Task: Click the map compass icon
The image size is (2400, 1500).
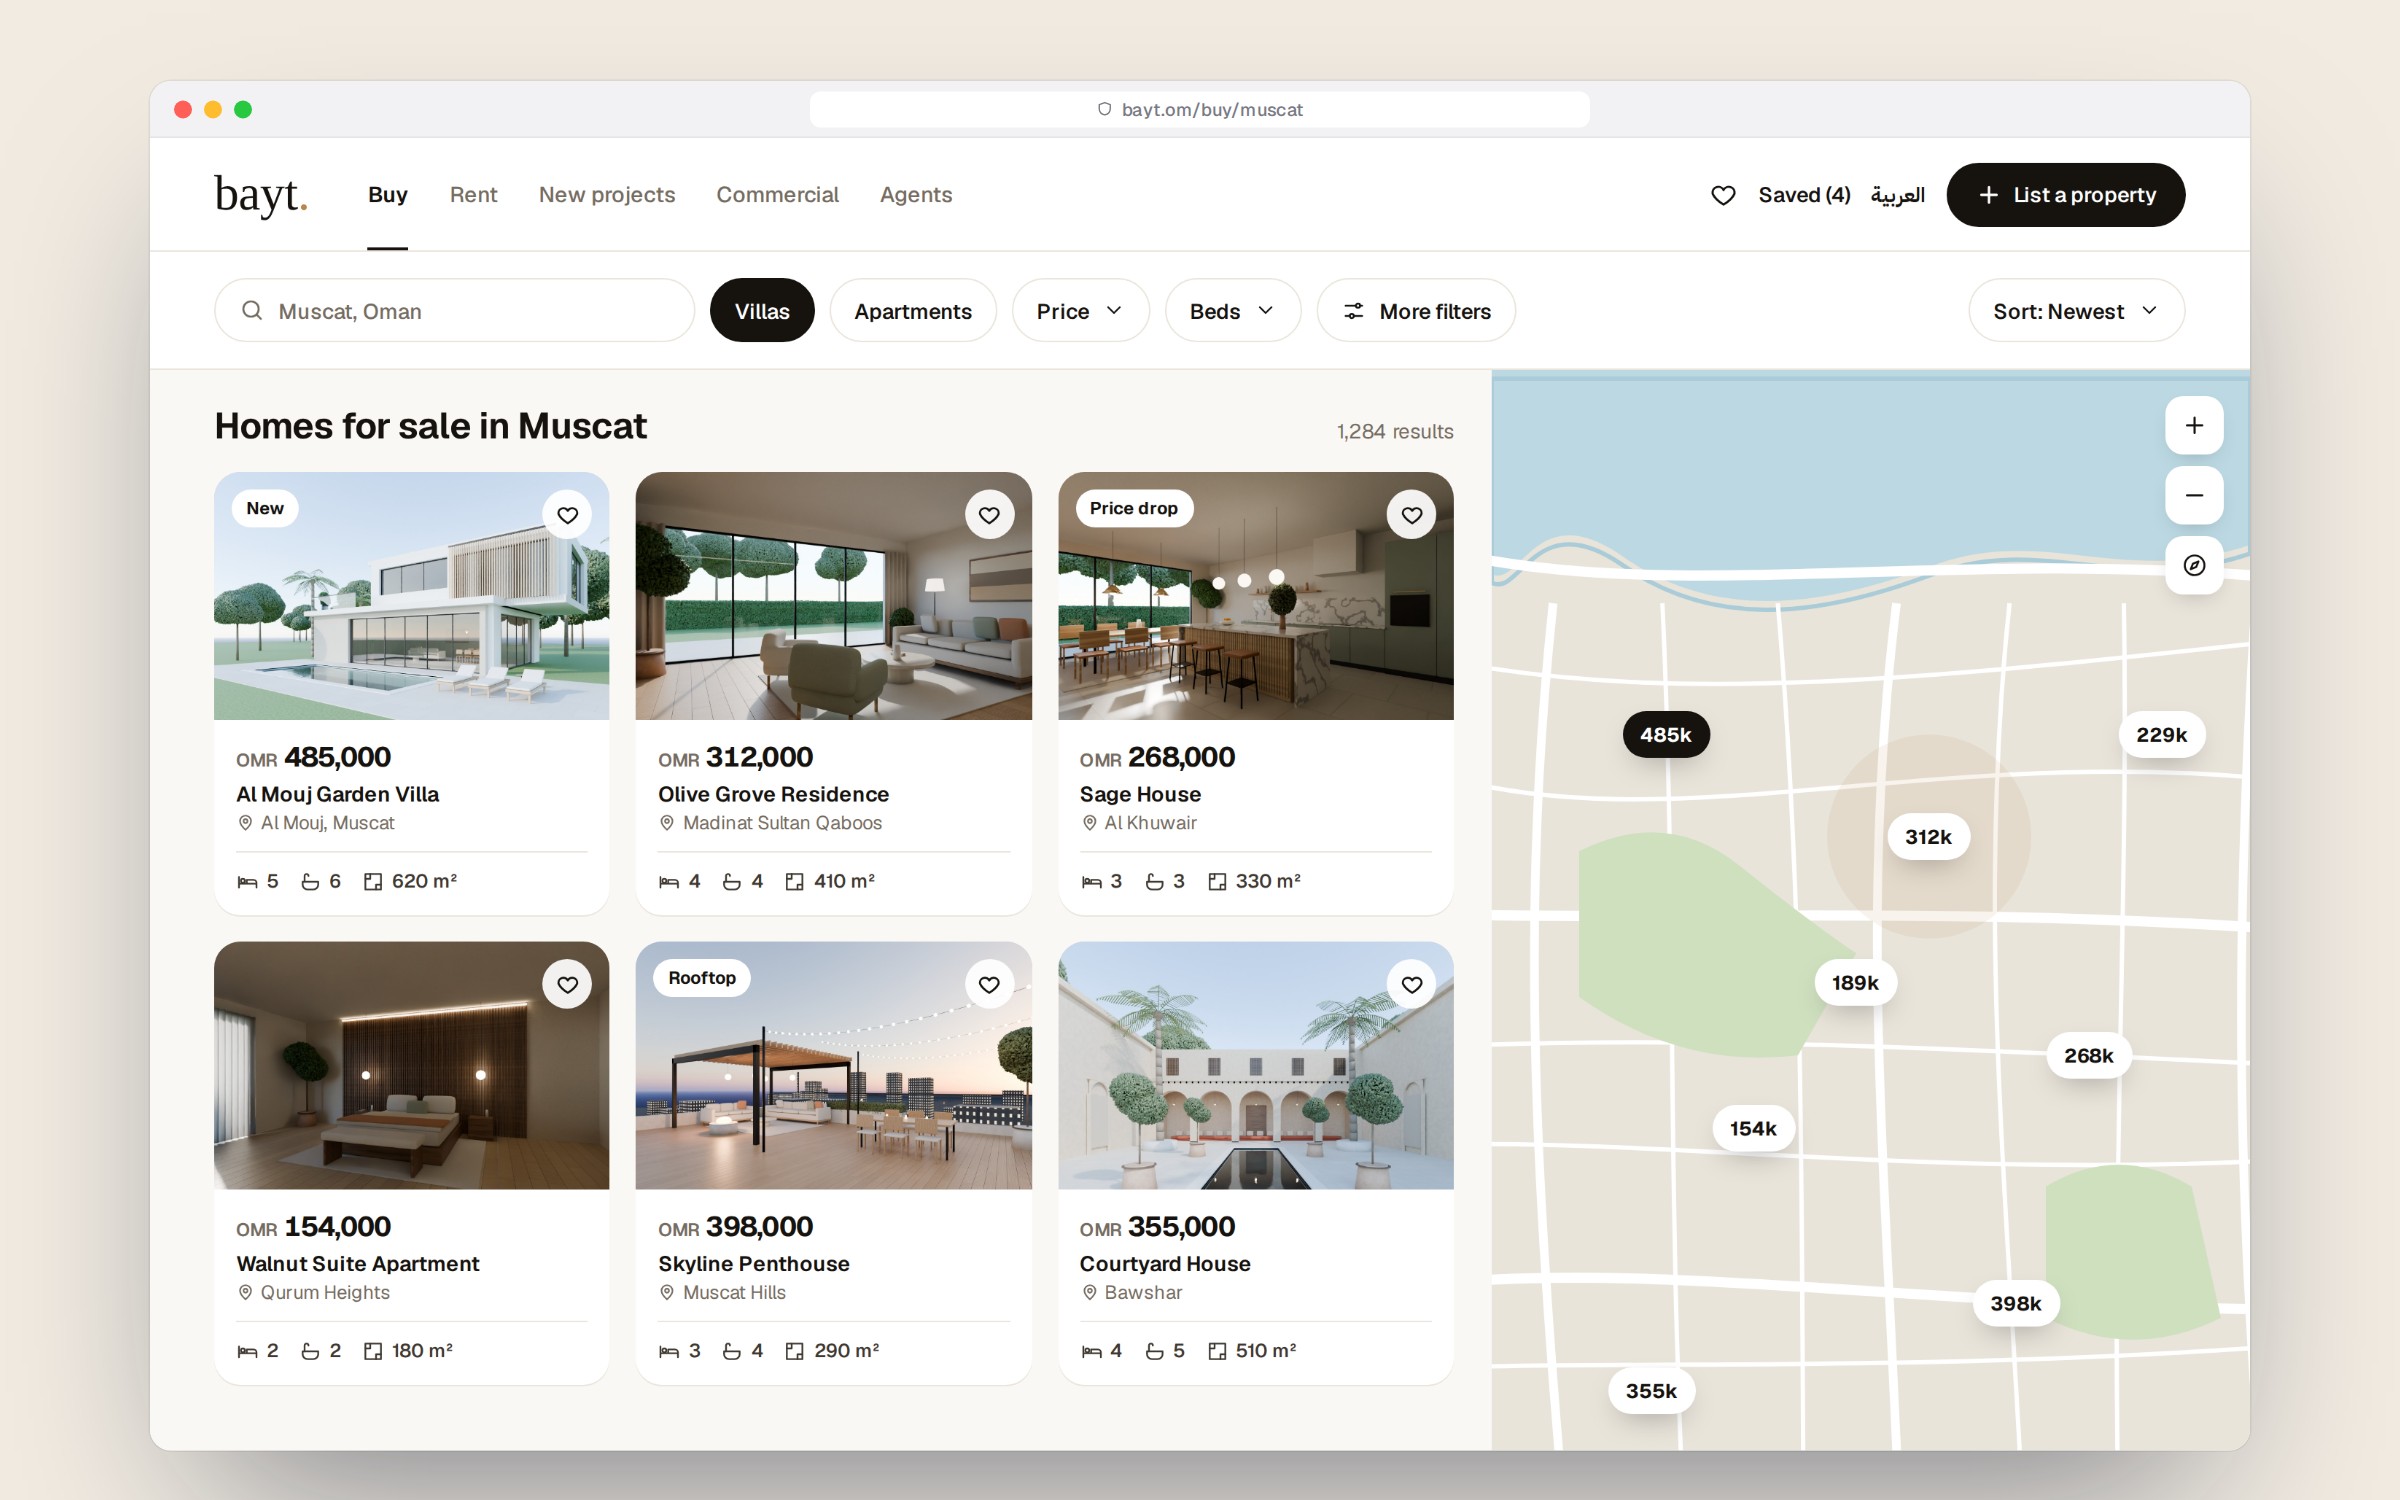Action: coord(2194,566)
